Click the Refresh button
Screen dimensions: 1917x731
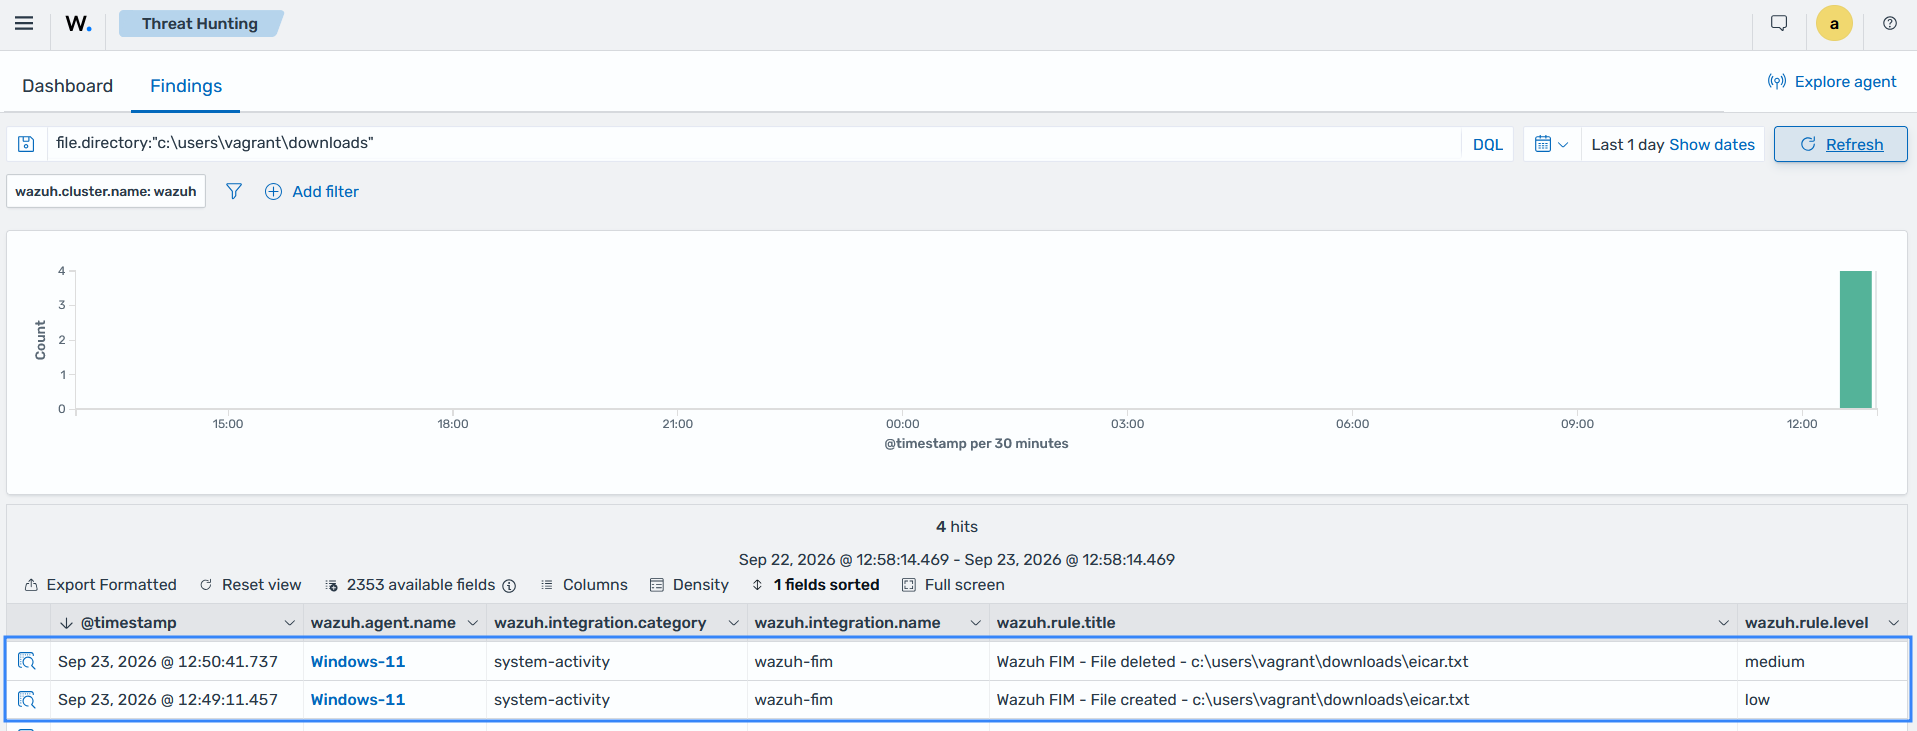click(x=1841, y=144)
